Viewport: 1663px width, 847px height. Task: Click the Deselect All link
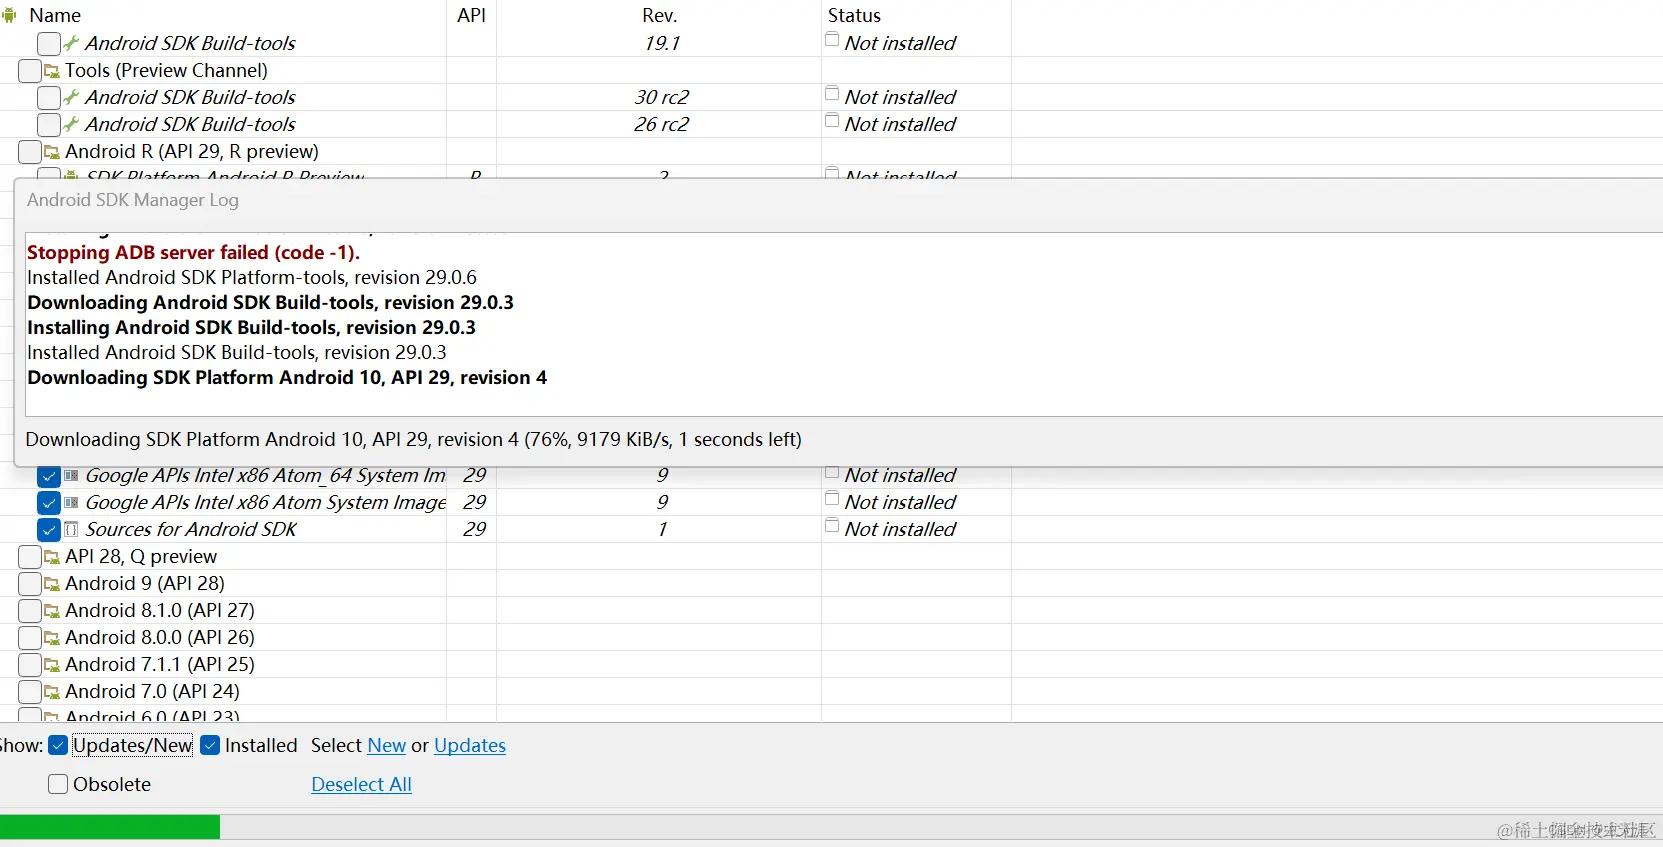pyautogui.click(x=361, y=784)
